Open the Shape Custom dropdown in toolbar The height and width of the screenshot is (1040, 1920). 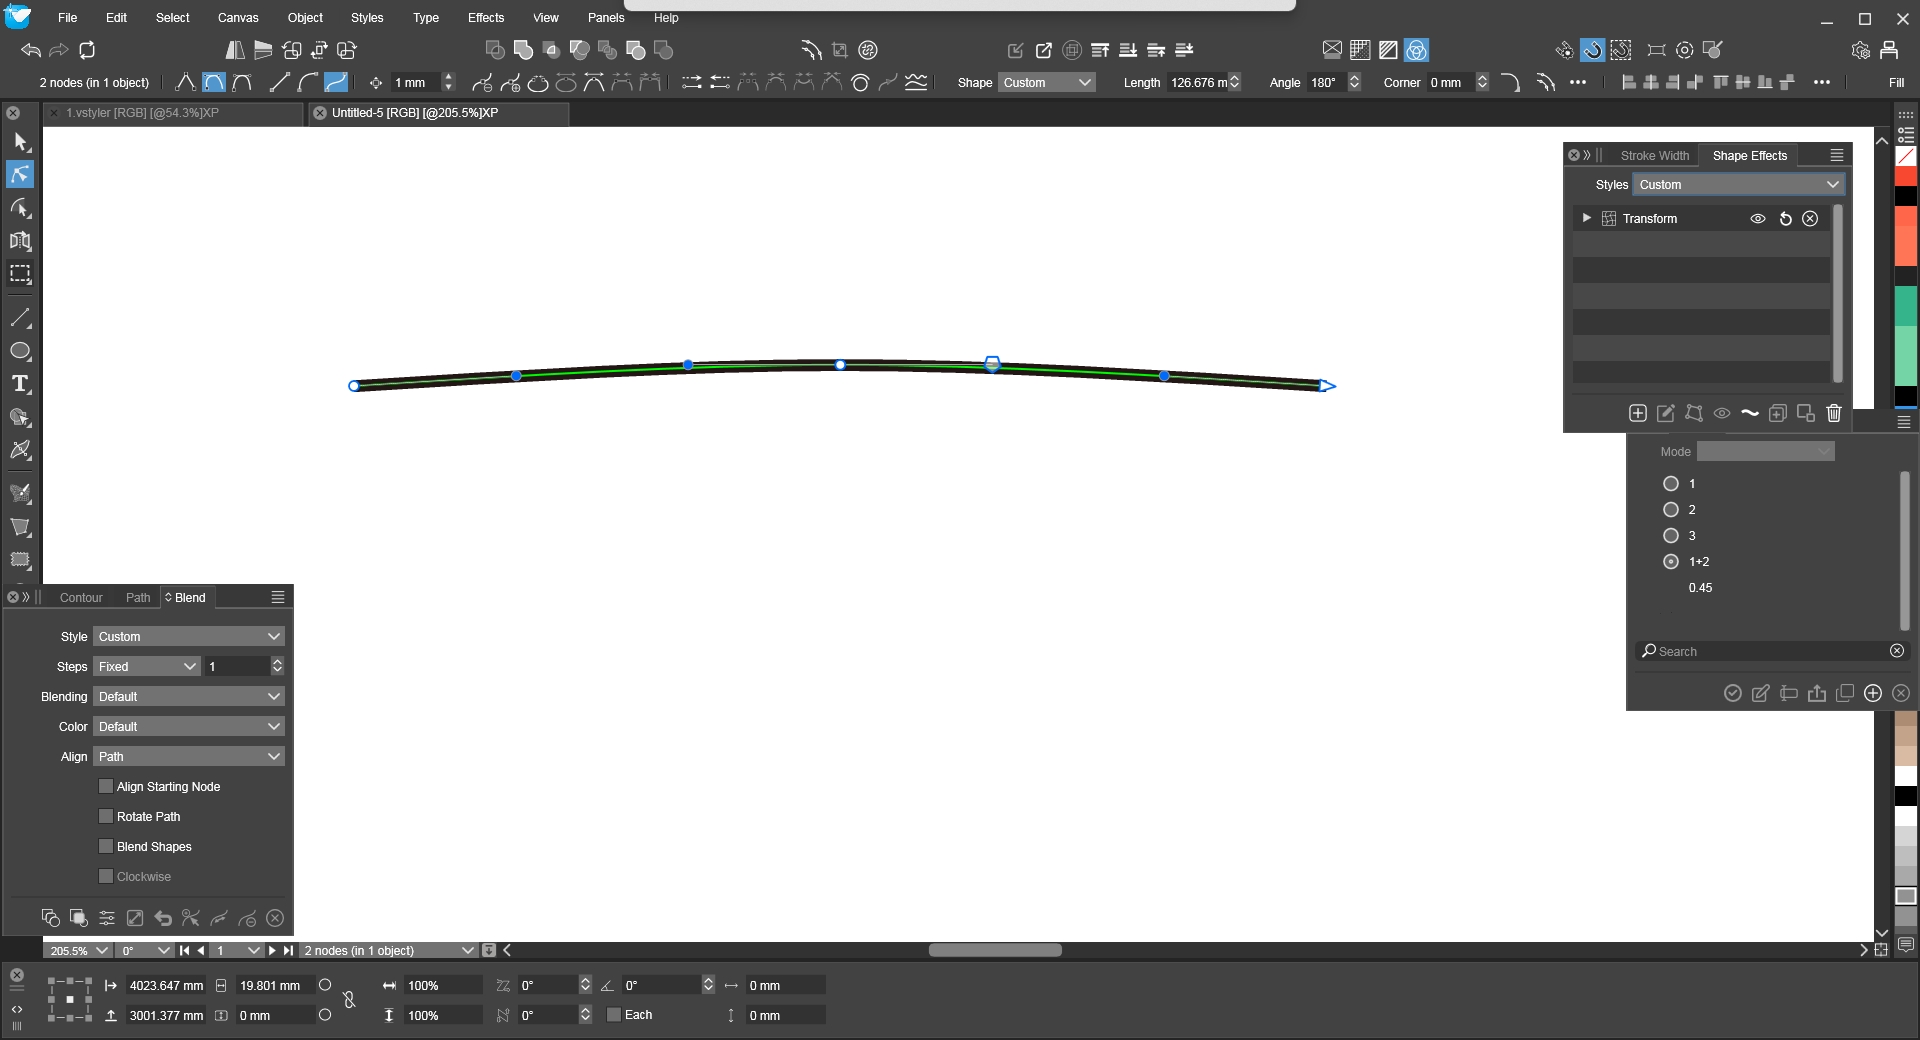[x=1046, y=83]
